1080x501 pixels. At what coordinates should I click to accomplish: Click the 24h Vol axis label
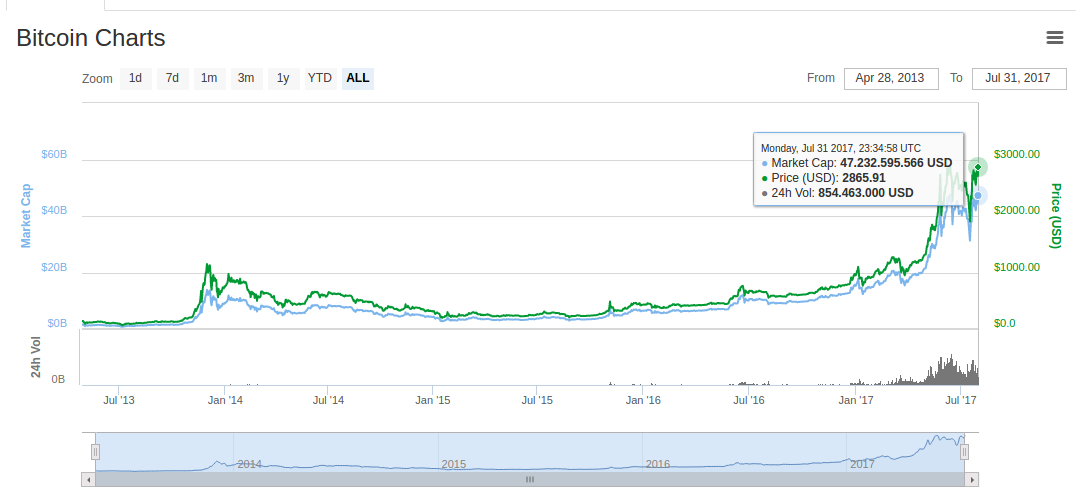pos(36,357)
